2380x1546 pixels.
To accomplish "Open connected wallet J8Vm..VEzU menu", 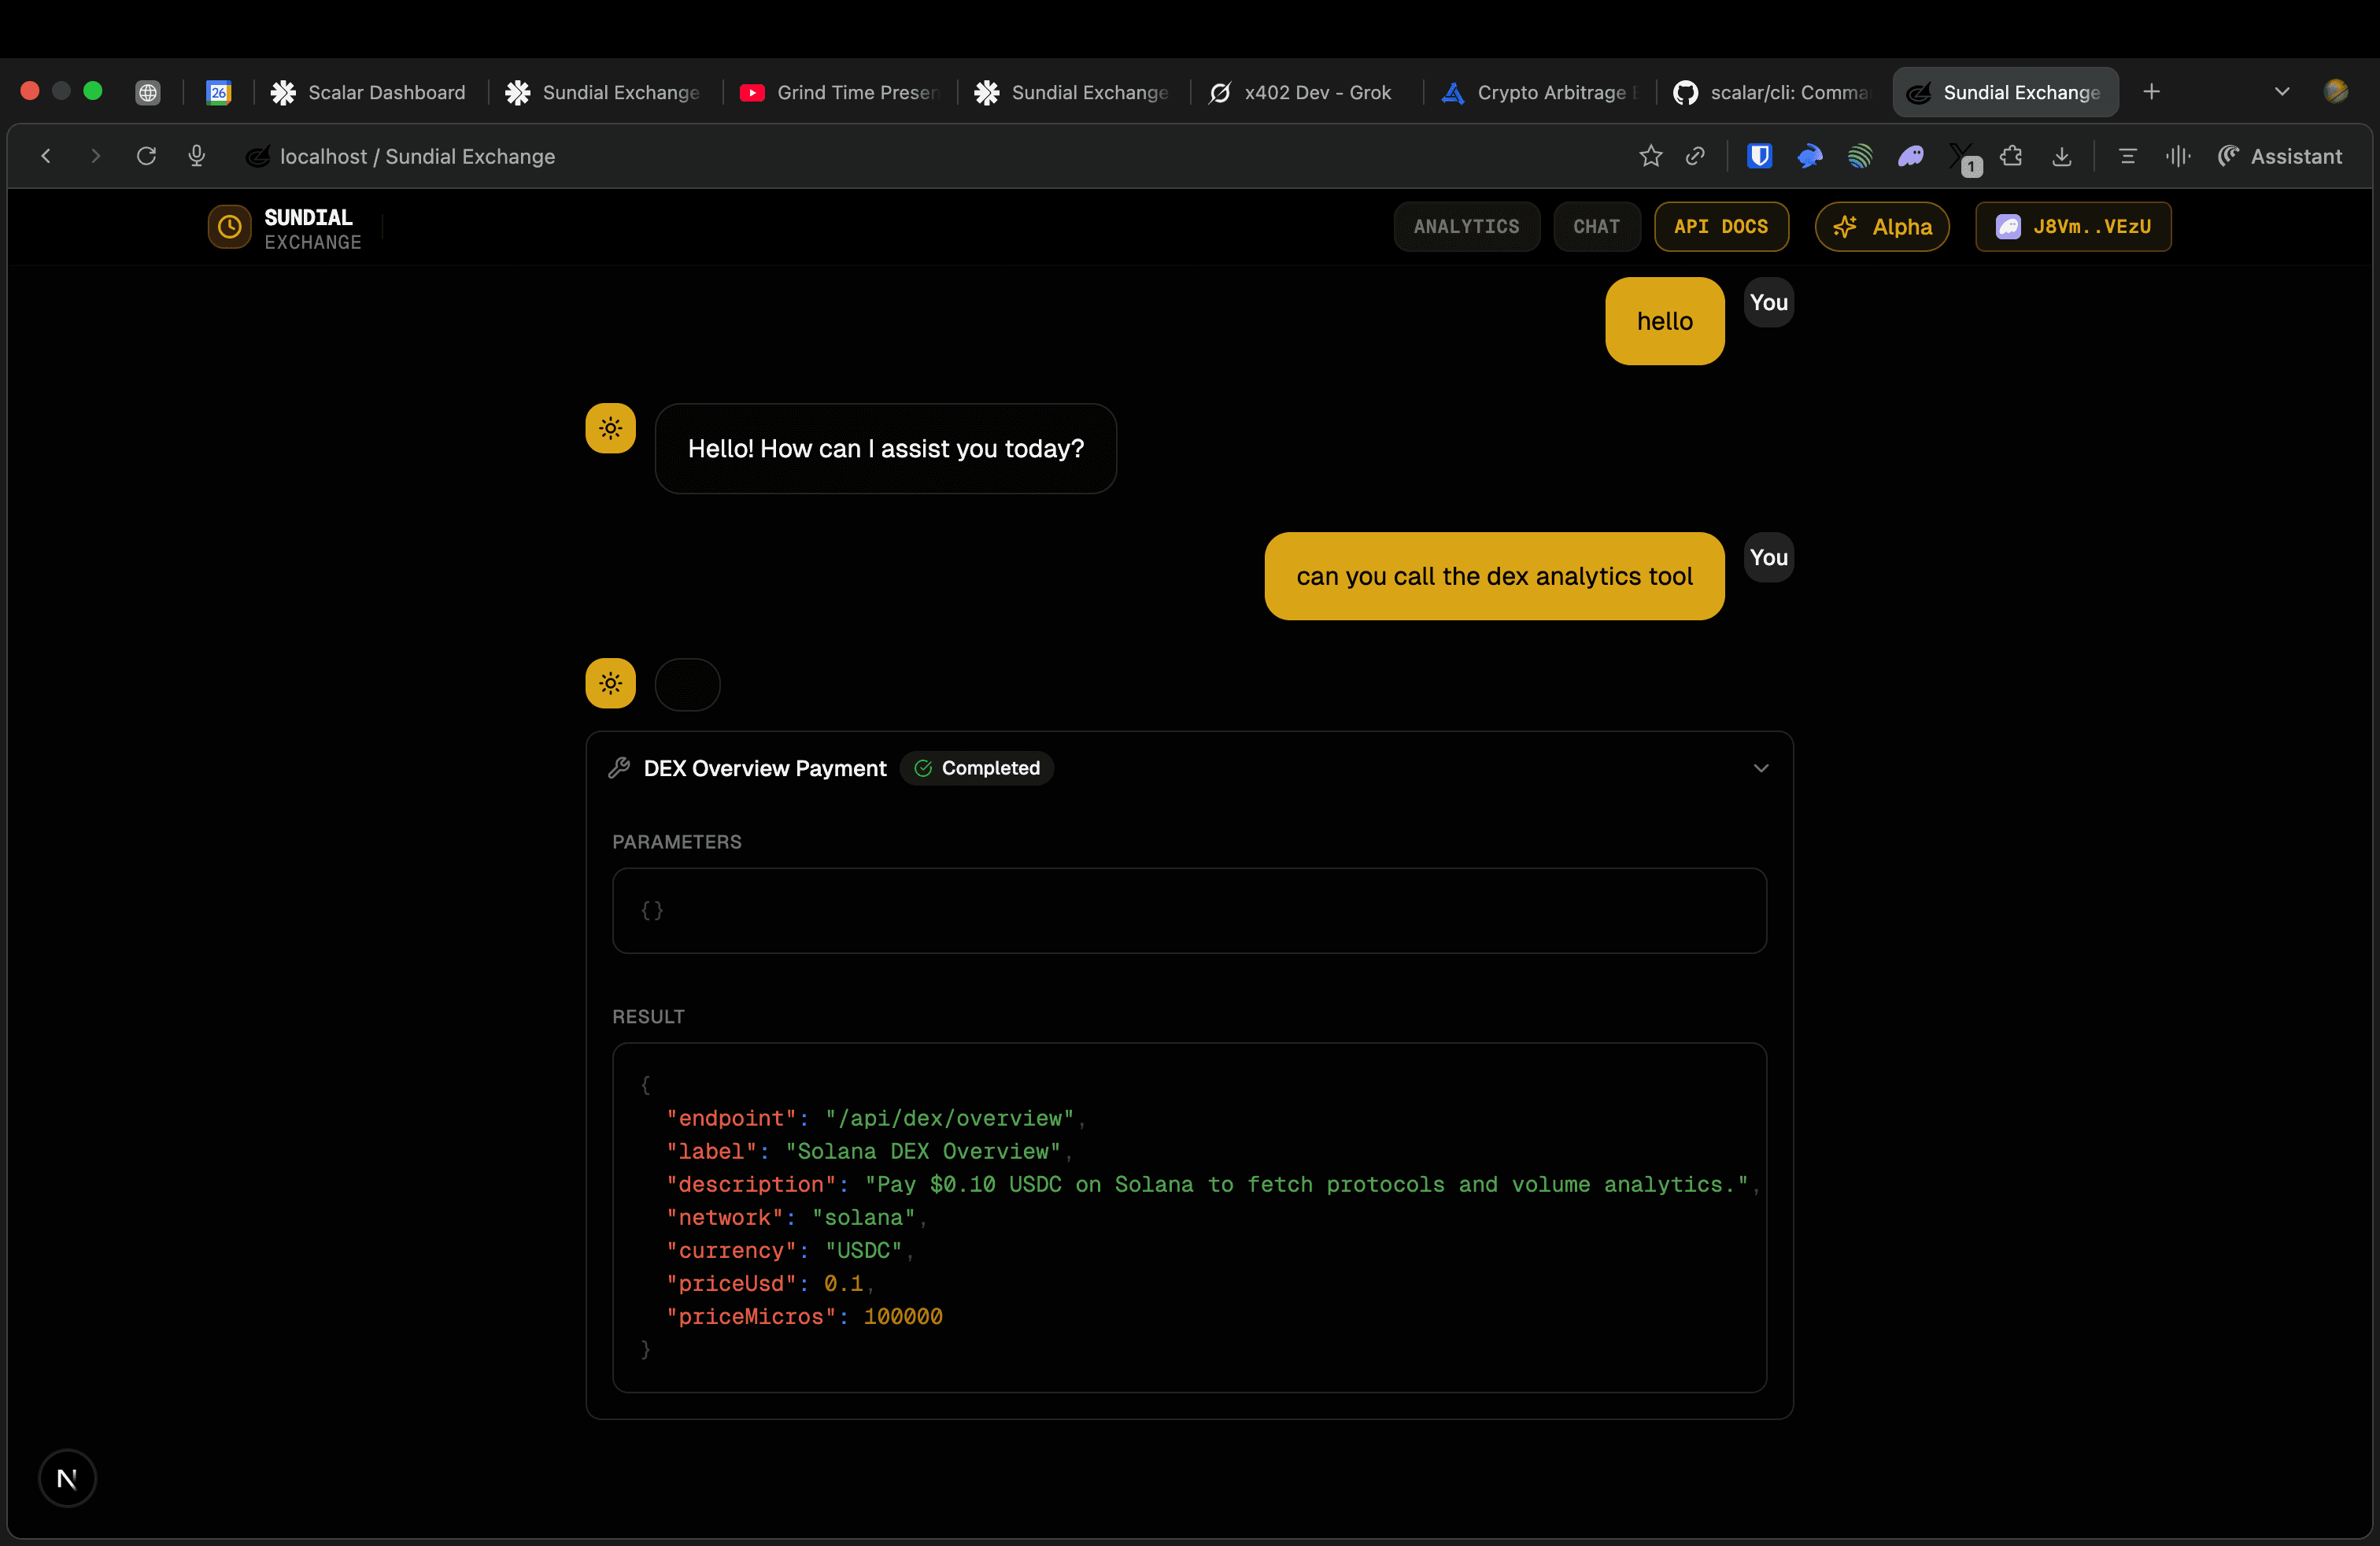I will (x=2073, y=227).
